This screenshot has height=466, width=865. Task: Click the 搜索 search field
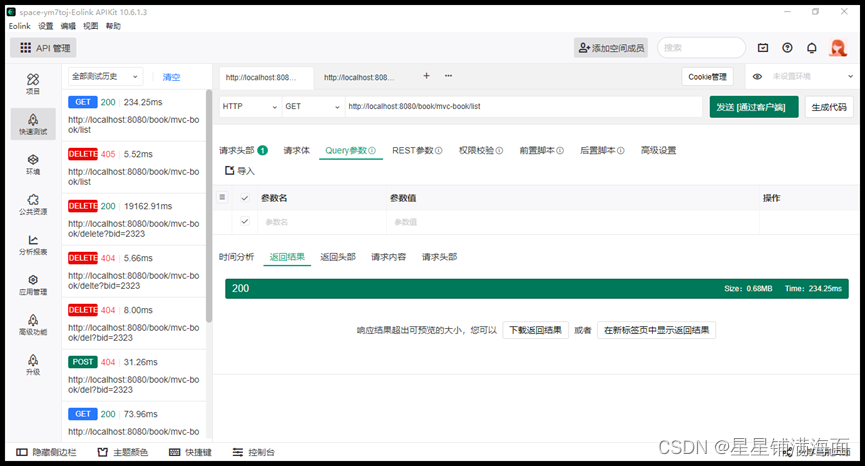[x=701, y=48]
